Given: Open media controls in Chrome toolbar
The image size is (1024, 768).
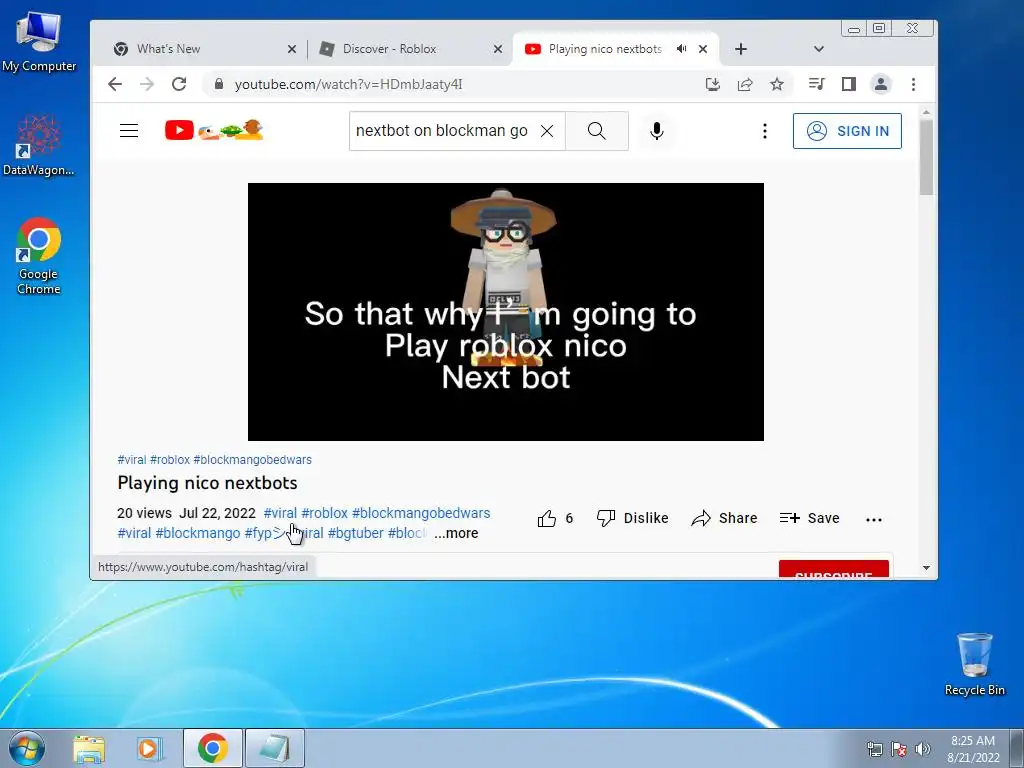Looking at the screenshot, I should click(816, 84).
